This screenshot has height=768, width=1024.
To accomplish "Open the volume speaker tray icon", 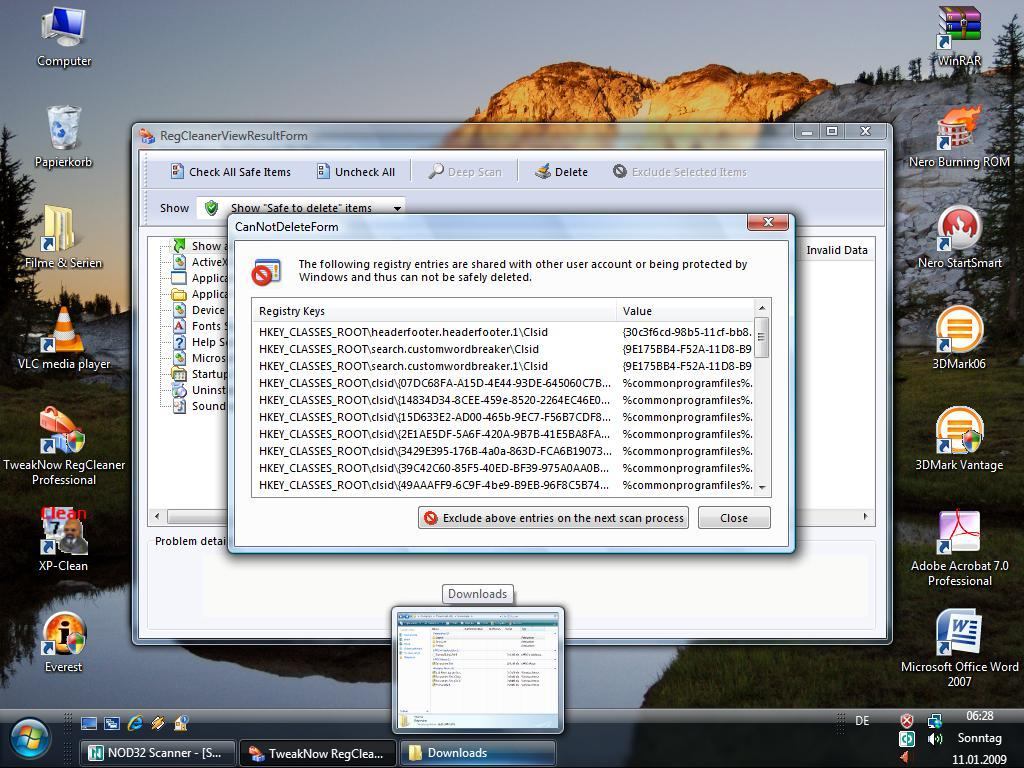I will (935, 739).
